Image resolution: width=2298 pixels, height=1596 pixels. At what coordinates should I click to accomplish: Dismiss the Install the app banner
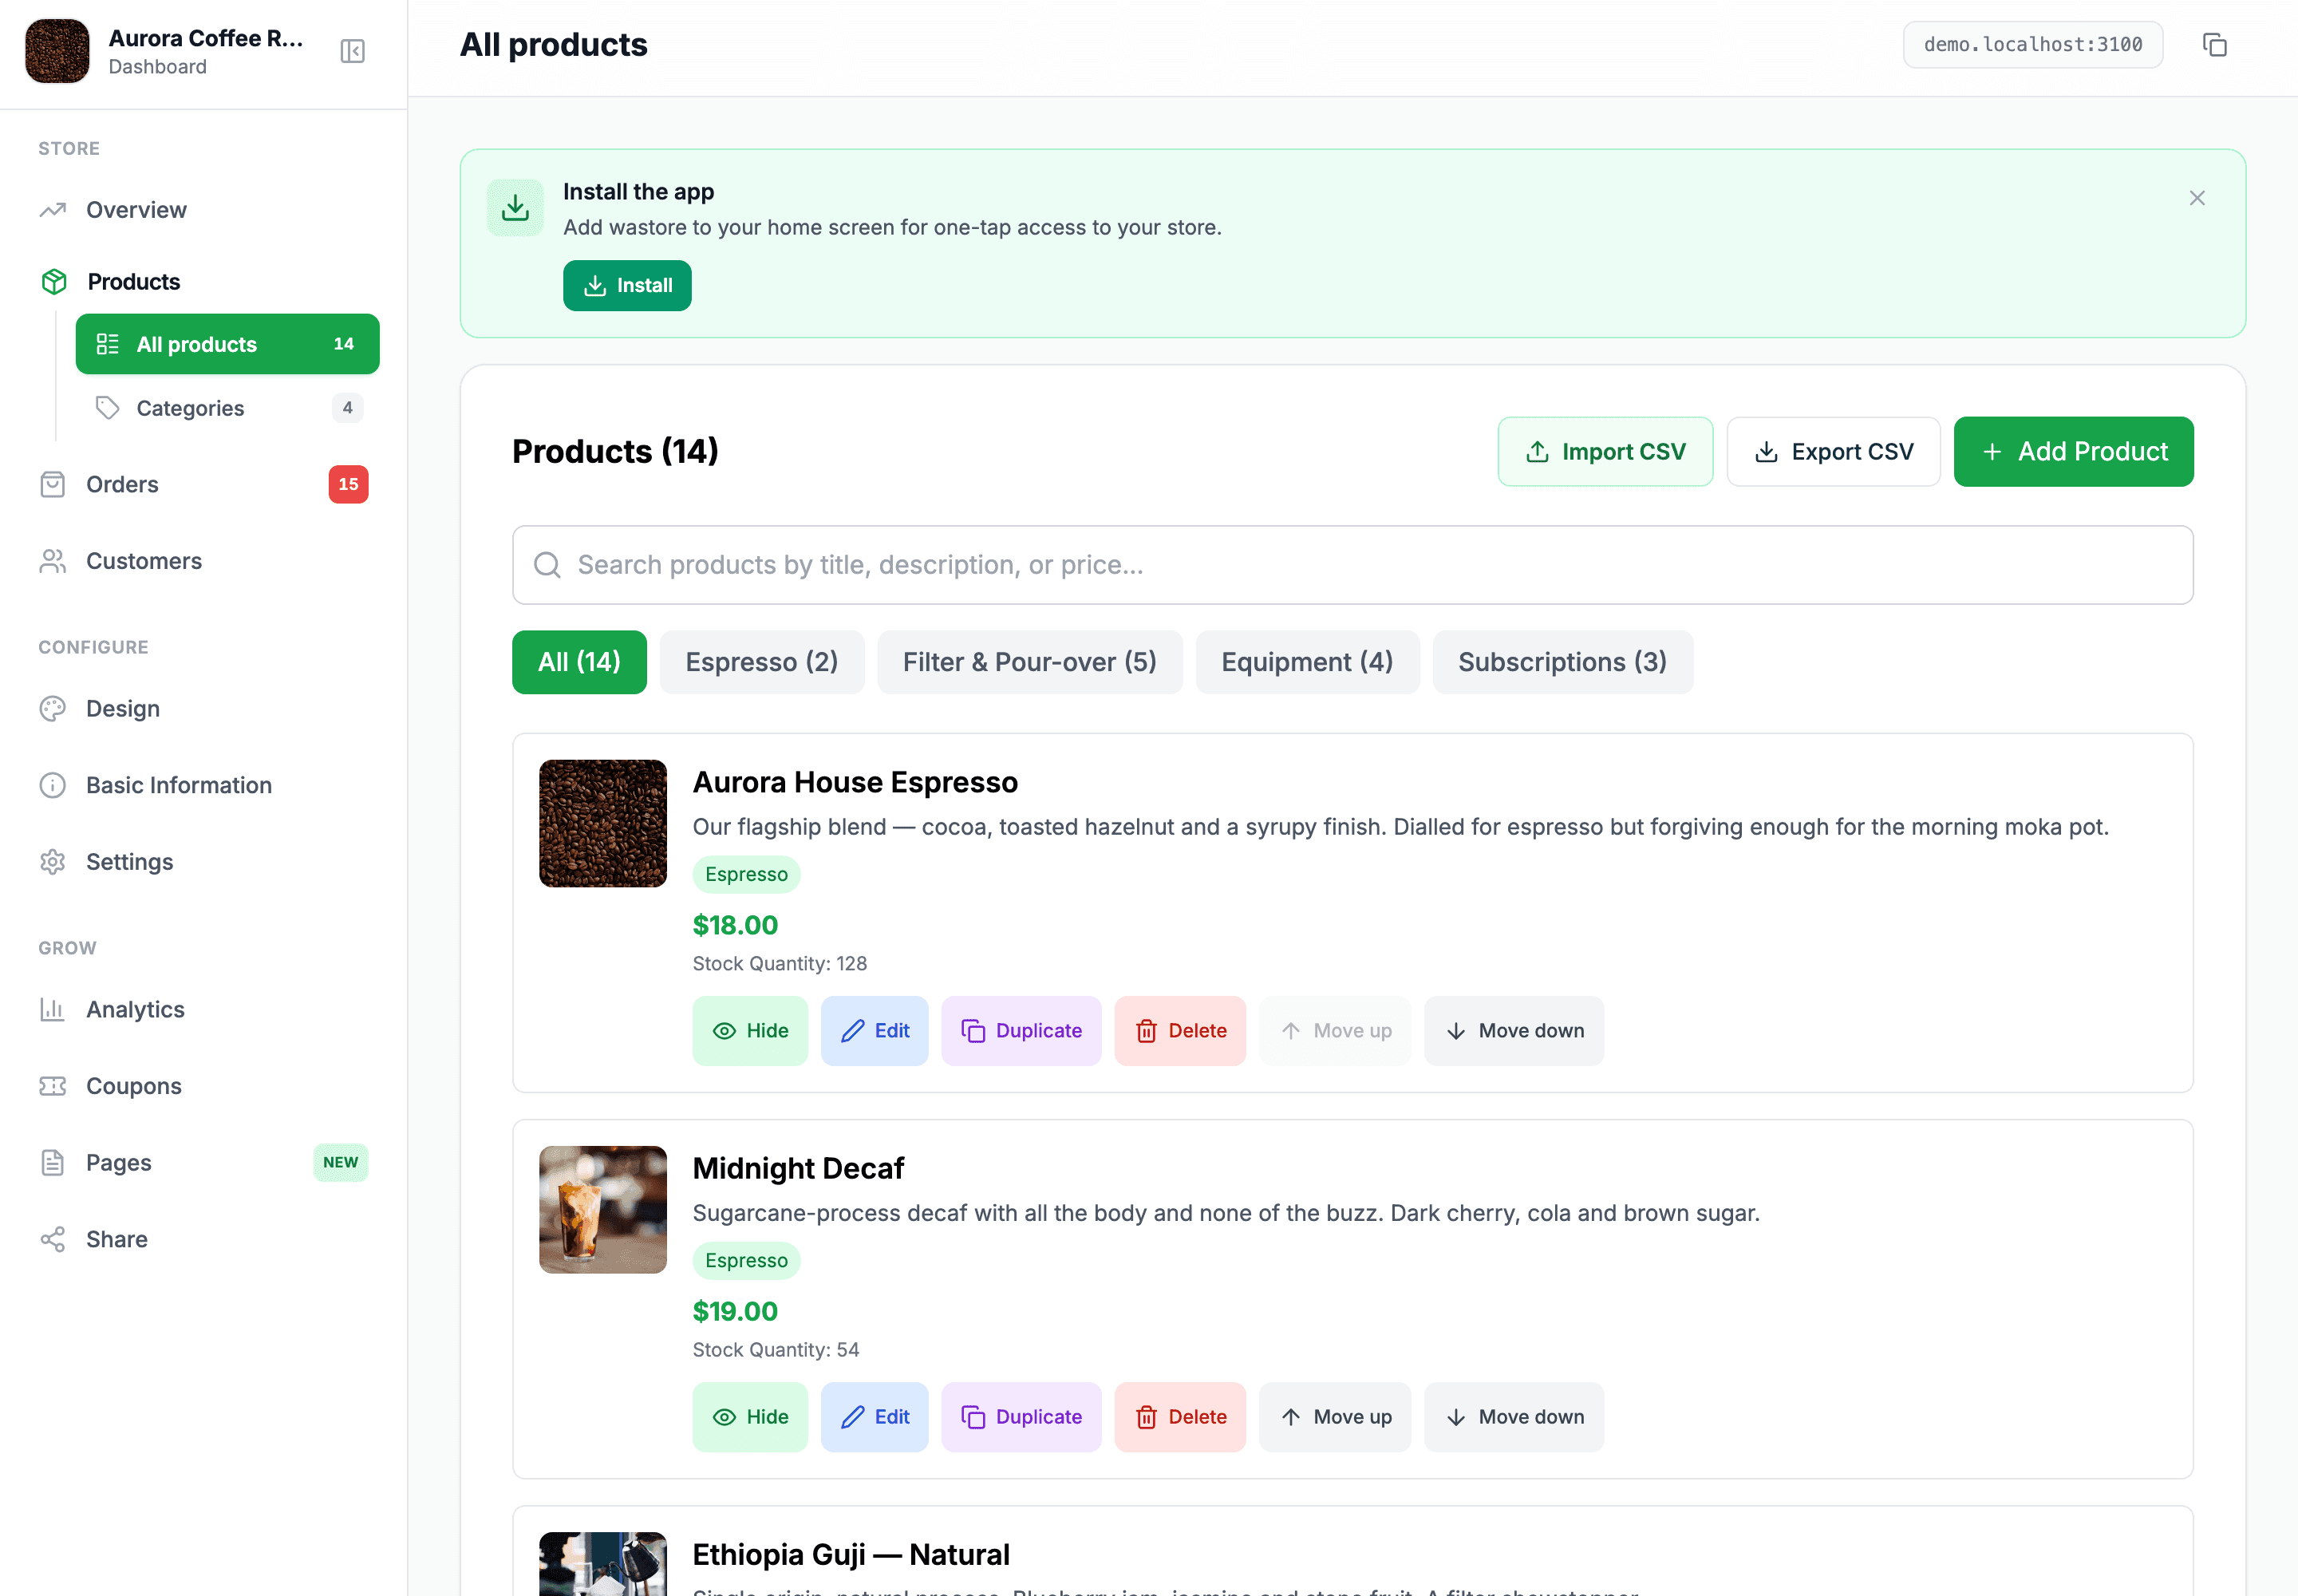point(2197,198)
